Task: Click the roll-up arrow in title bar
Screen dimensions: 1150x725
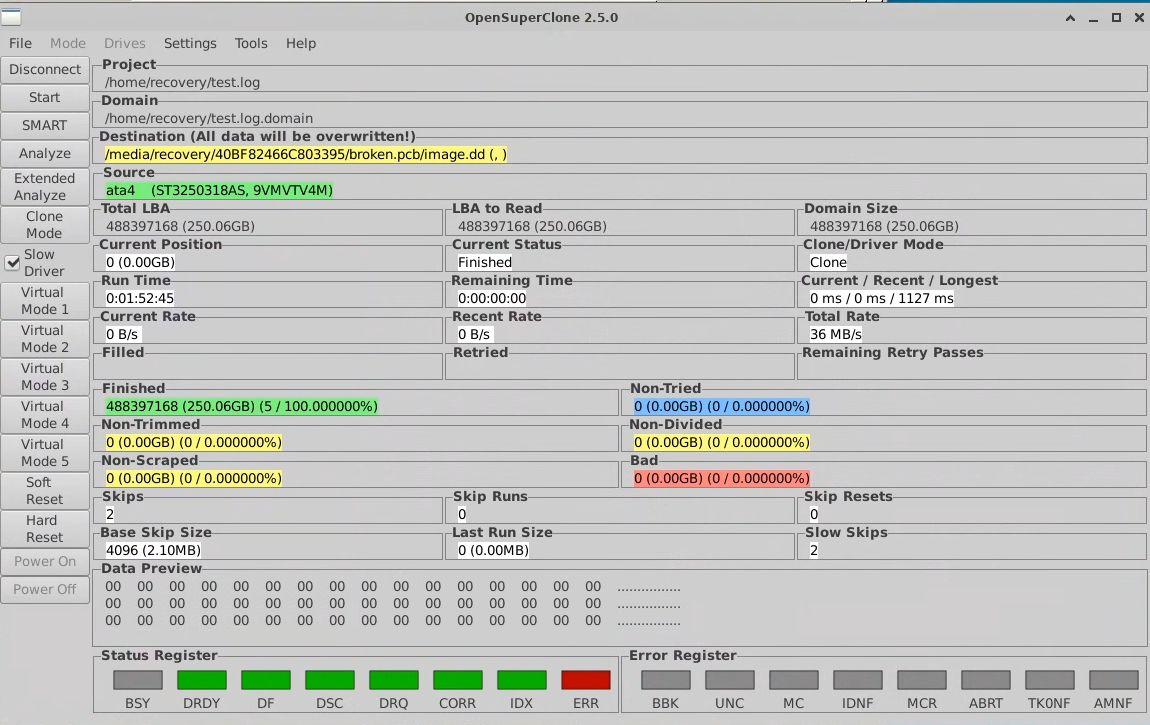Action: (1070, 18)
